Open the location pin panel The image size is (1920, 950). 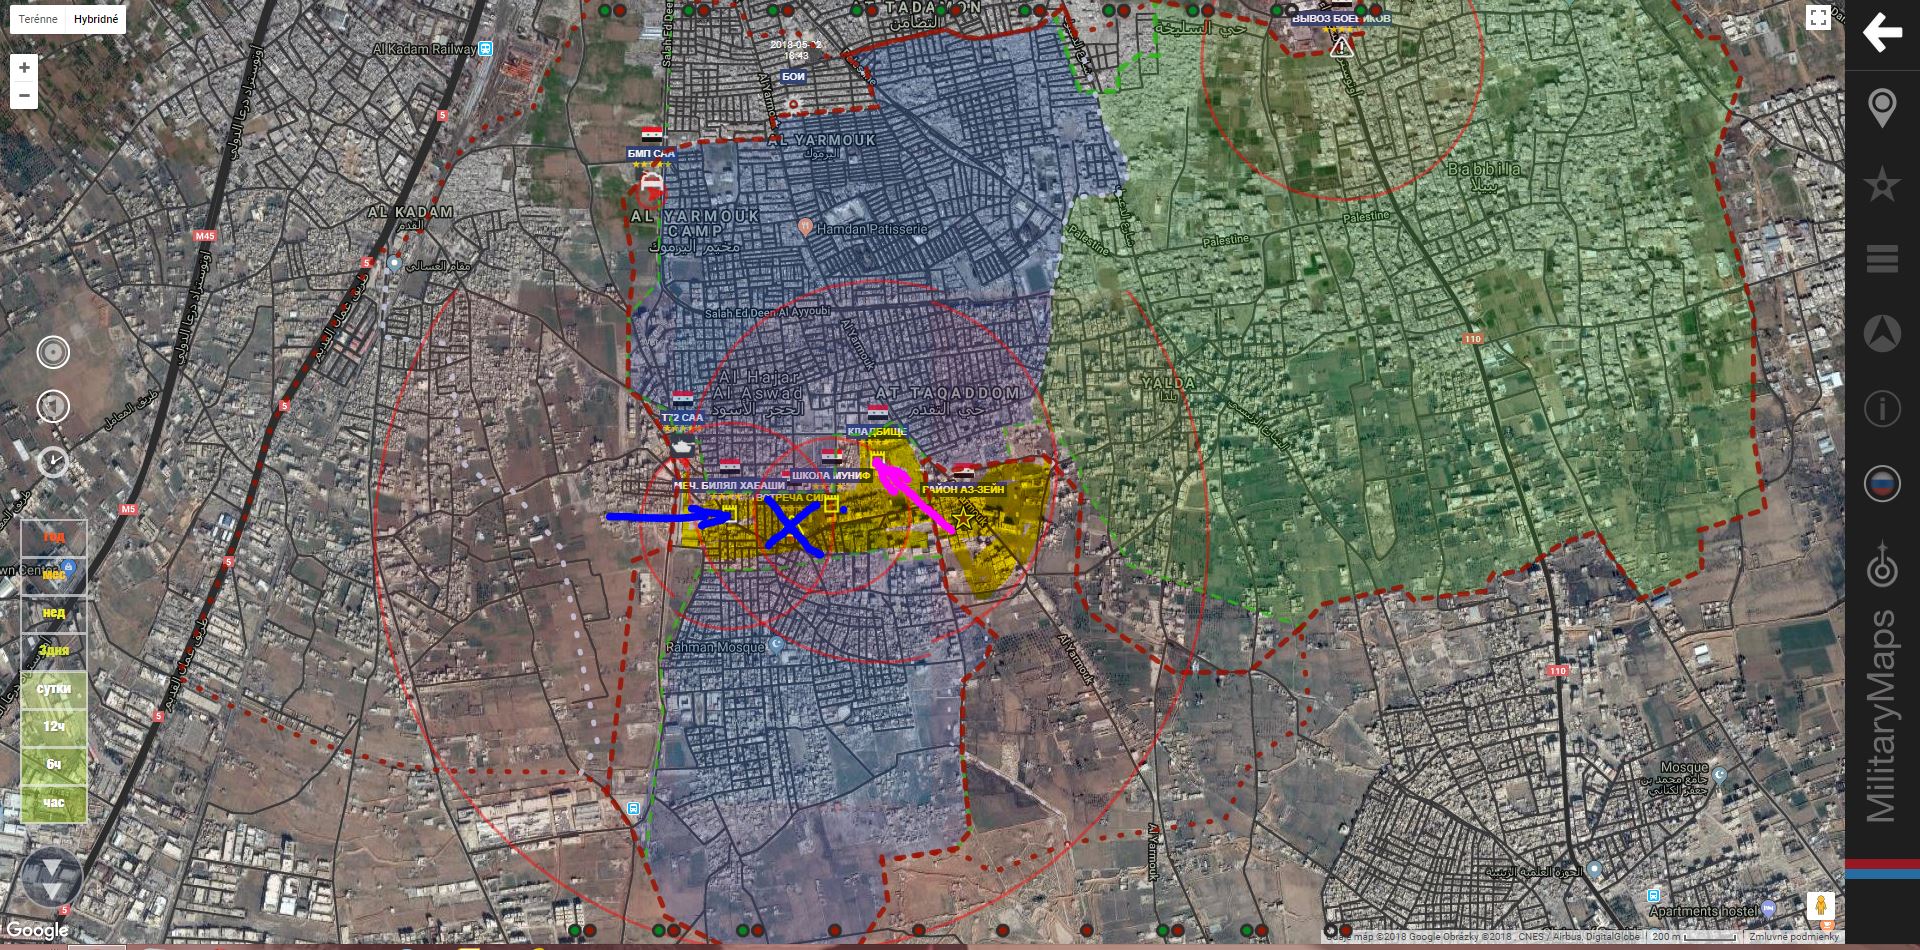point(1882,108)
